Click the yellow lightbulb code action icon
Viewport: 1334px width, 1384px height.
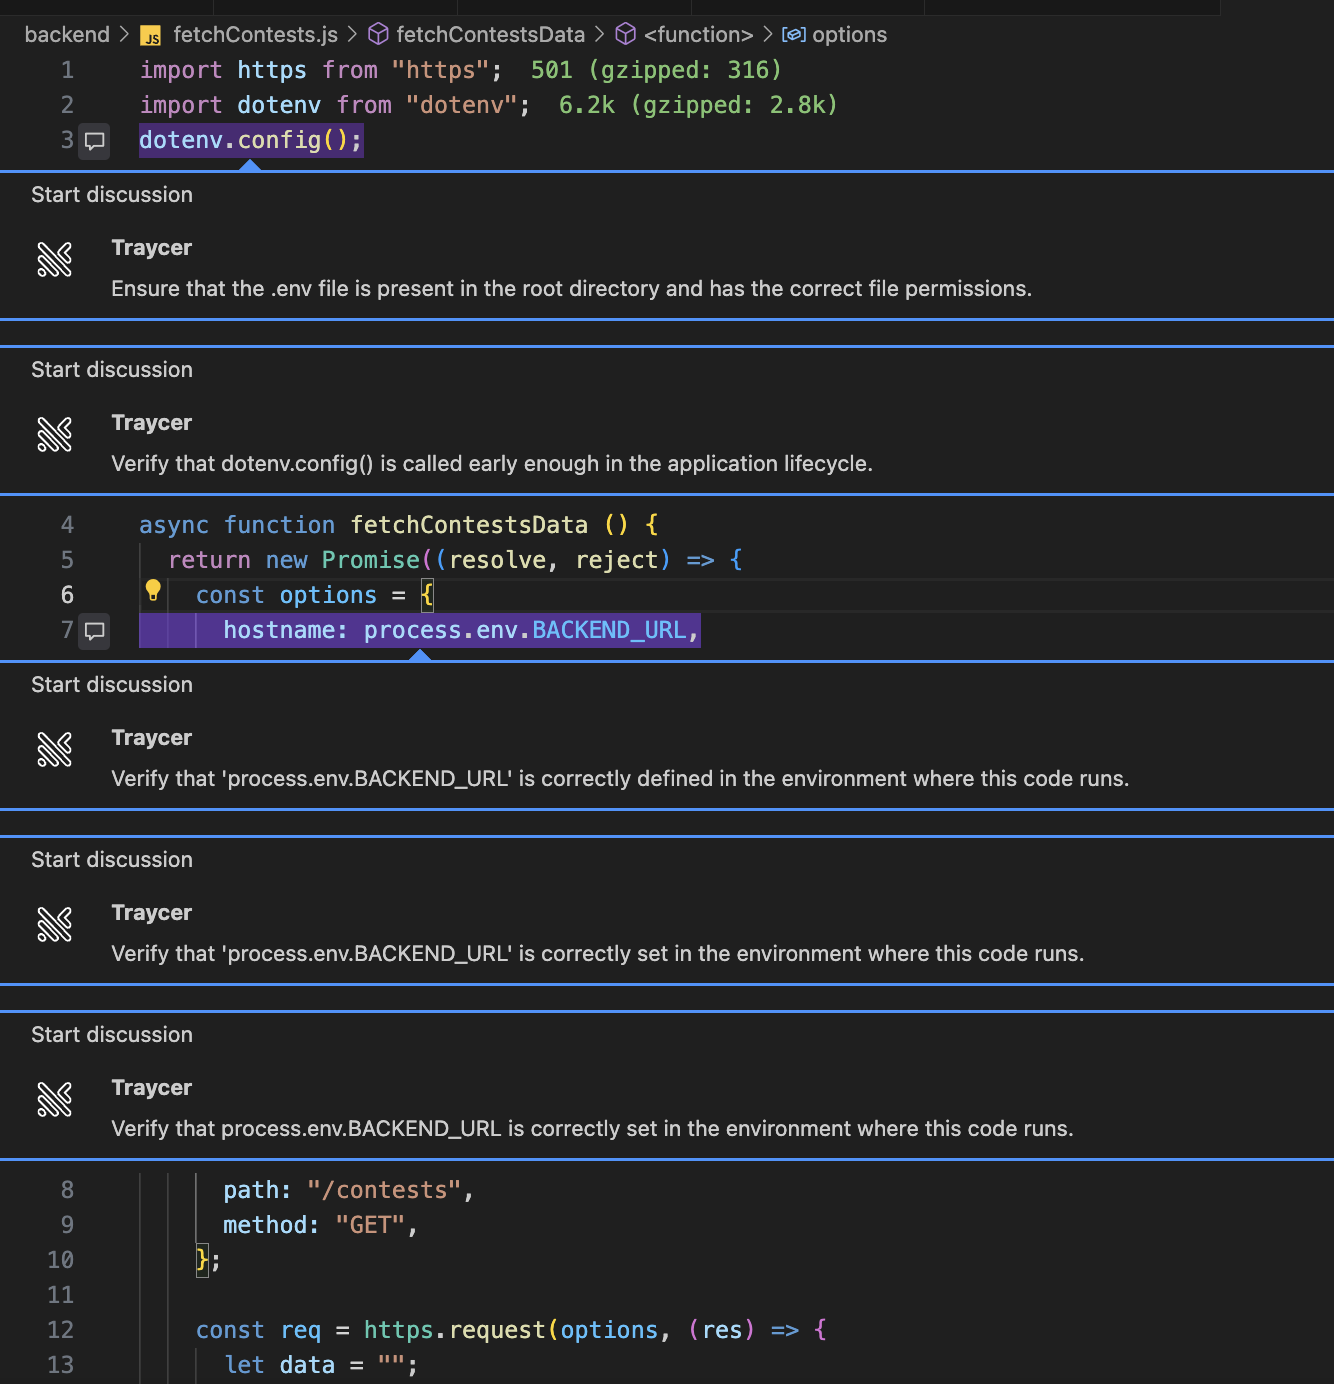153,591
